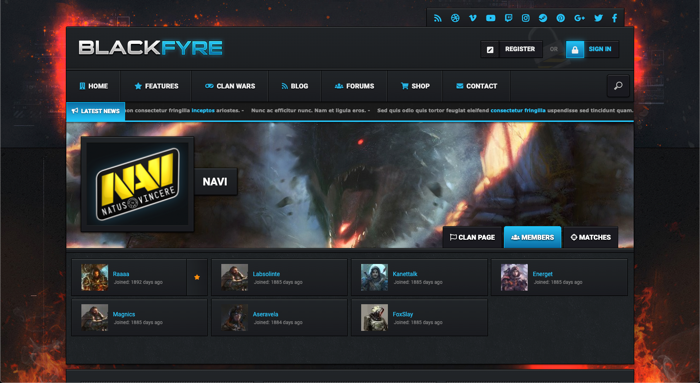Image resolution: width=700 pixels, height=383 pixels.
Task: Open the Pinterest social icon
Action: pyautogui.click(x=561, y=18)
